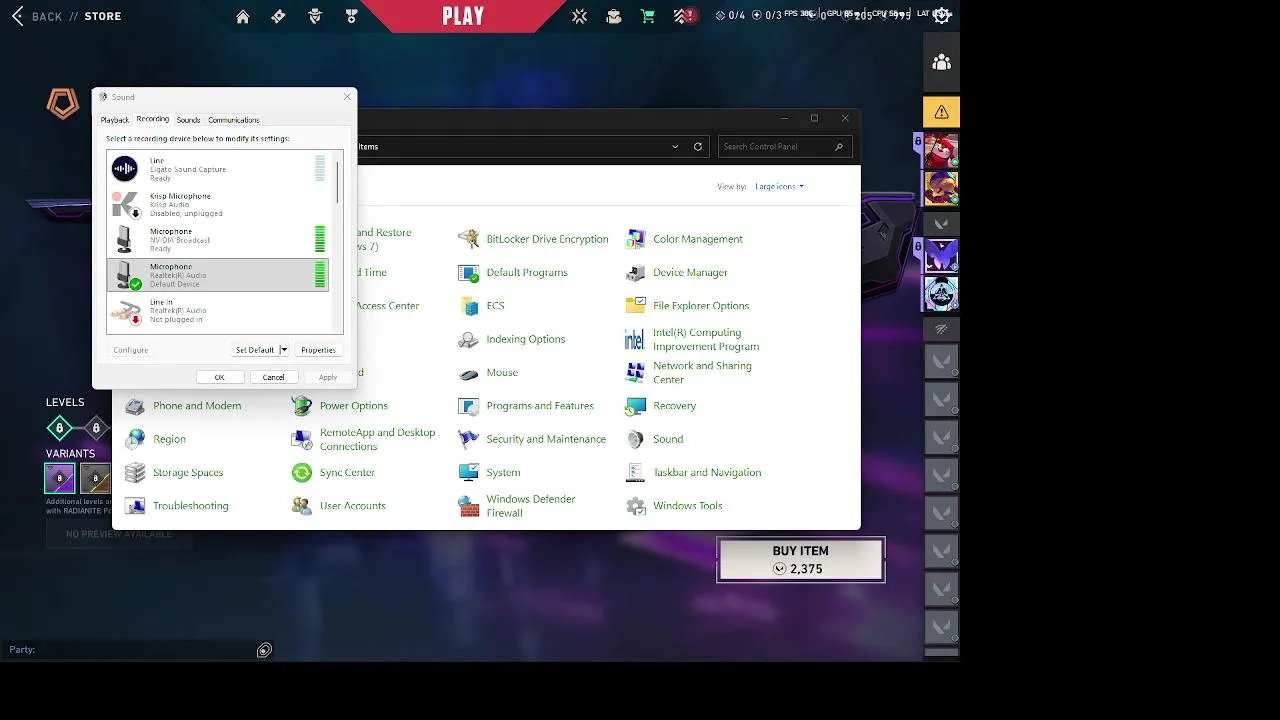Select the Elgato Sound Capture Line device
Image resolution: width=1280 pixels, height=720 pixels.
tap(217, 169)
